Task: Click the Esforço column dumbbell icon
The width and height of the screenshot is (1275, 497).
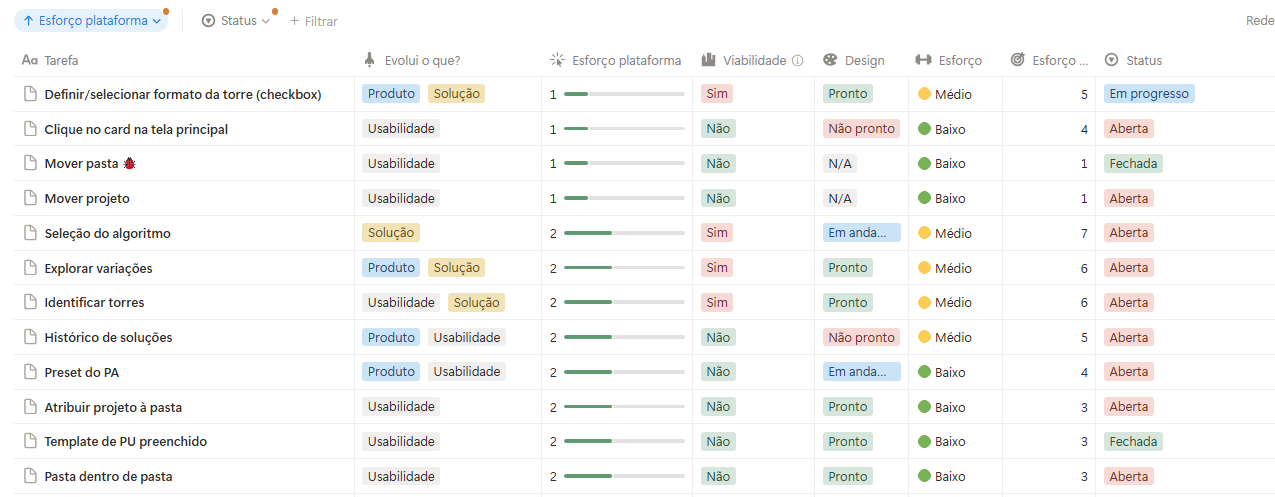Action: (923, 61)
